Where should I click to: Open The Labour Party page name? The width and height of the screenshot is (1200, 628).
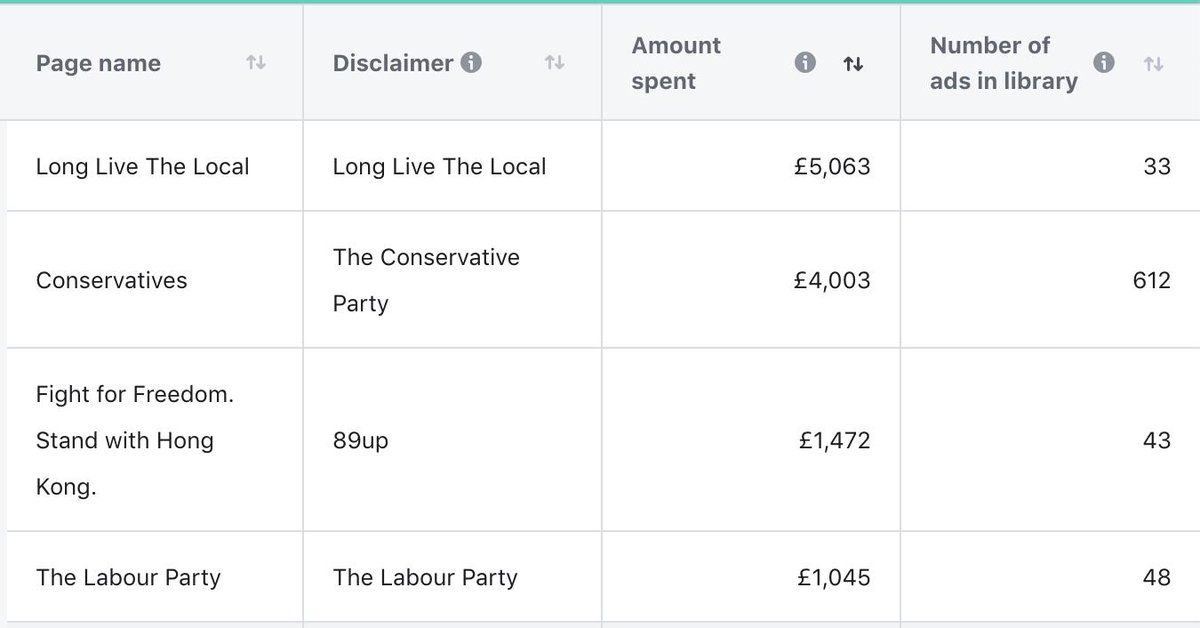pos(128,577)
